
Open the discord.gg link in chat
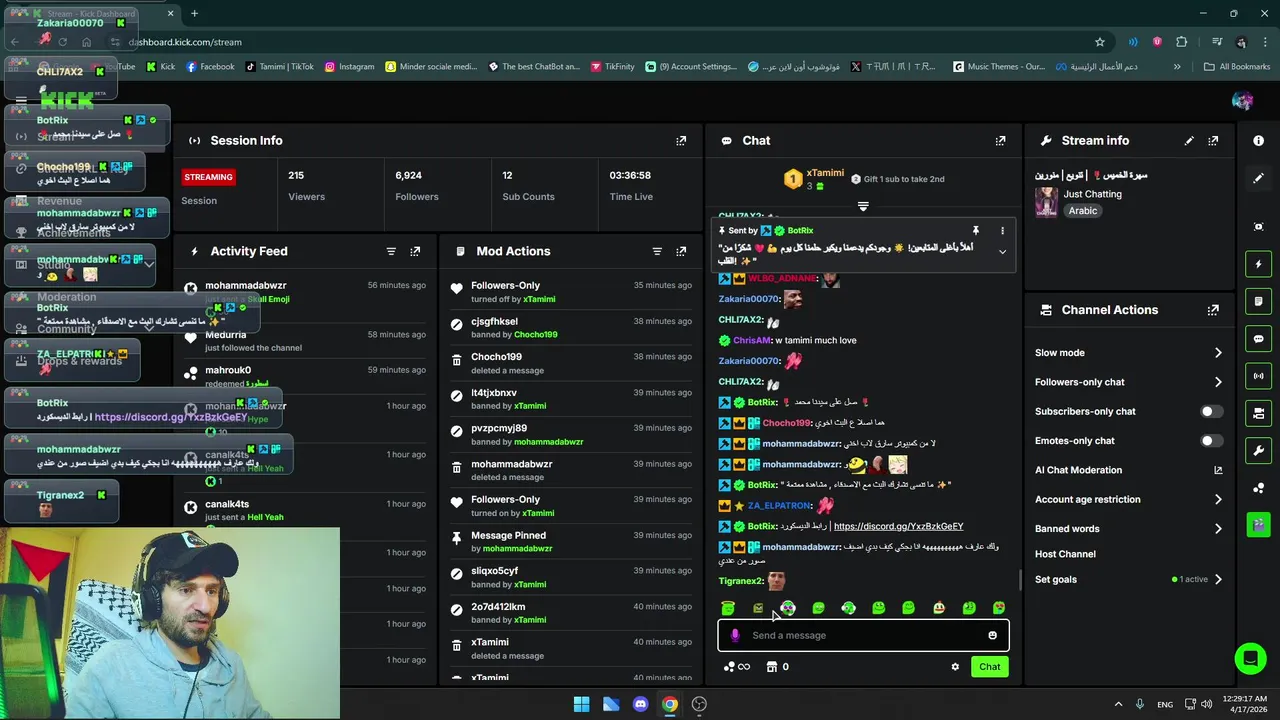click(898, 526)
